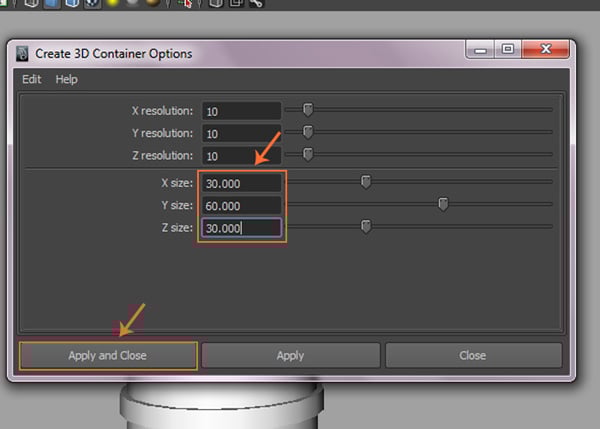
Task: Click the brown textured sphere toolbar icon
Action: (x=153, y=3)
